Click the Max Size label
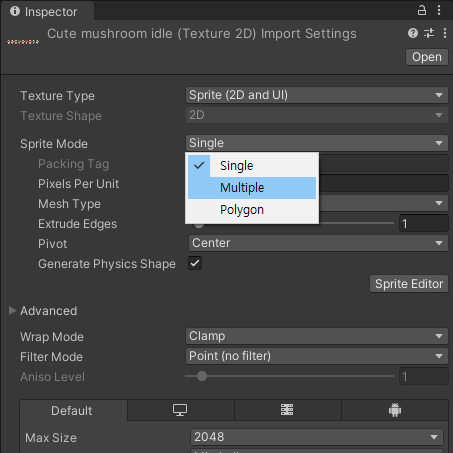 coord(51,438)
